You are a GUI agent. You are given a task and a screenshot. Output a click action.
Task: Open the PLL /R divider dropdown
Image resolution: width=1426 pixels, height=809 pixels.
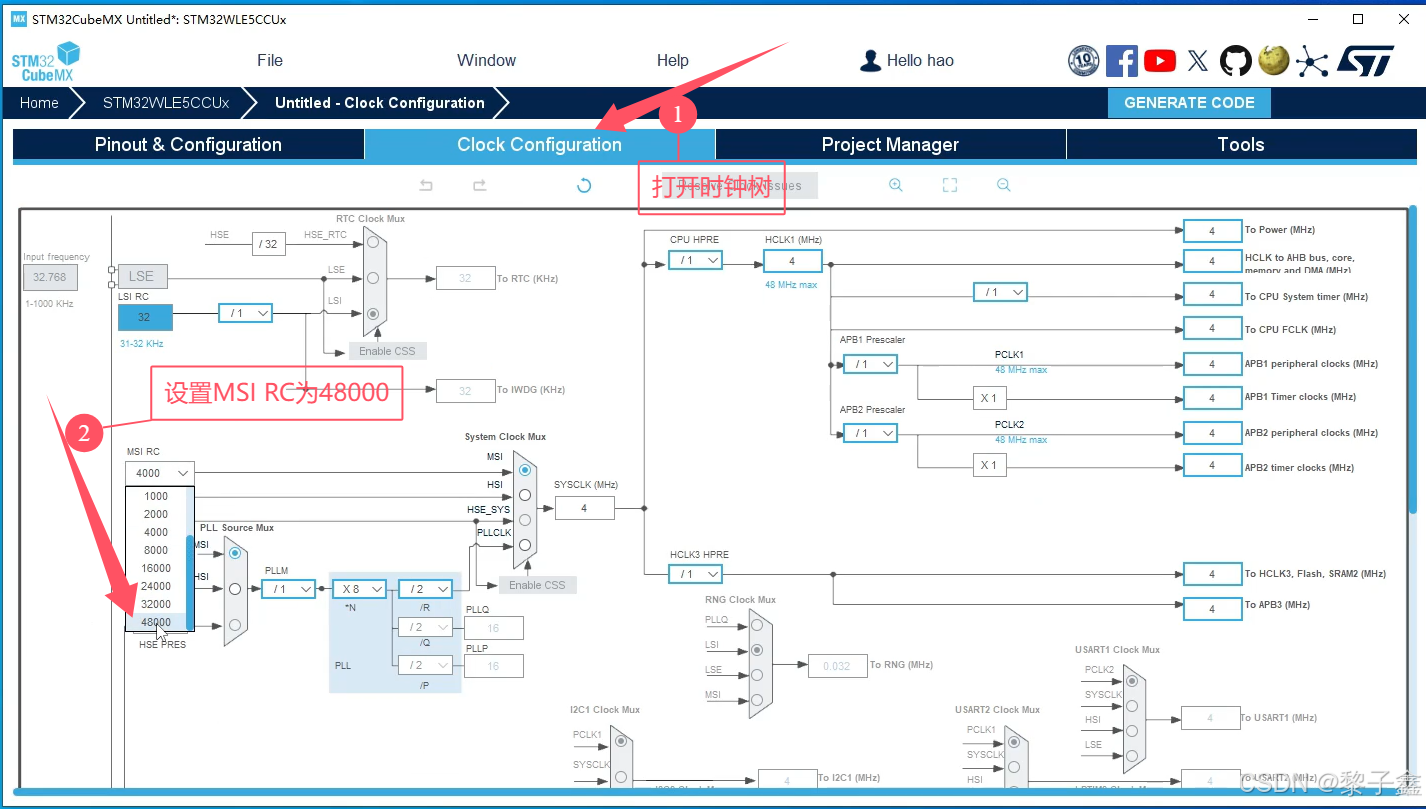click(426, 589)
